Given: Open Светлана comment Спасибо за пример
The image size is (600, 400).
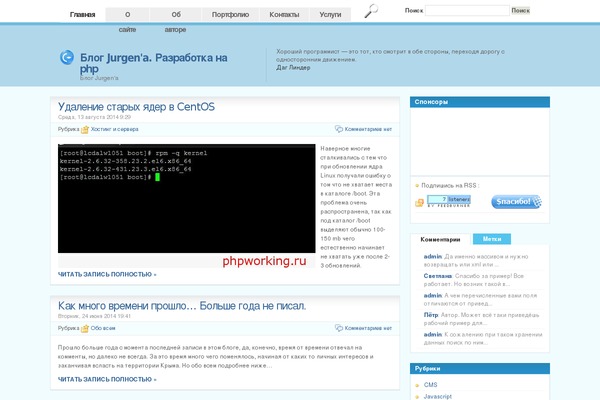Looking at the screenshot, I should point(474,280).
